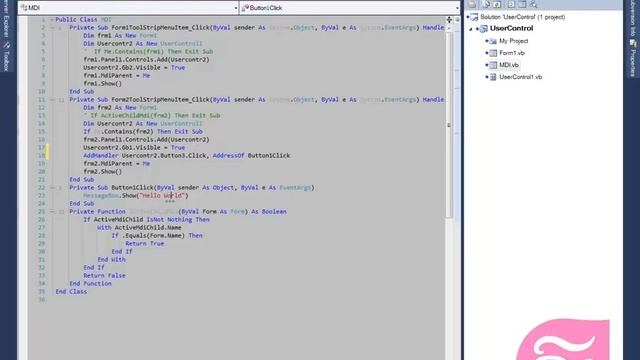Viewport: 640px width, 360px height.
Task: Refresh the Solution Explorer tree
Action: click(x=498, y=4)
